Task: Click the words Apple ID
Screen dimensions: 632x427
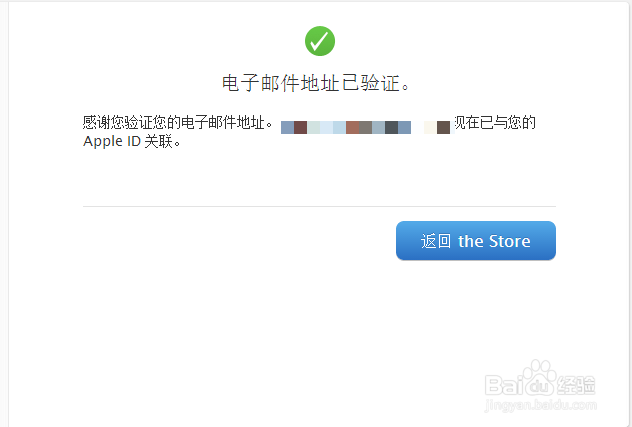Action: click(112, 142)
